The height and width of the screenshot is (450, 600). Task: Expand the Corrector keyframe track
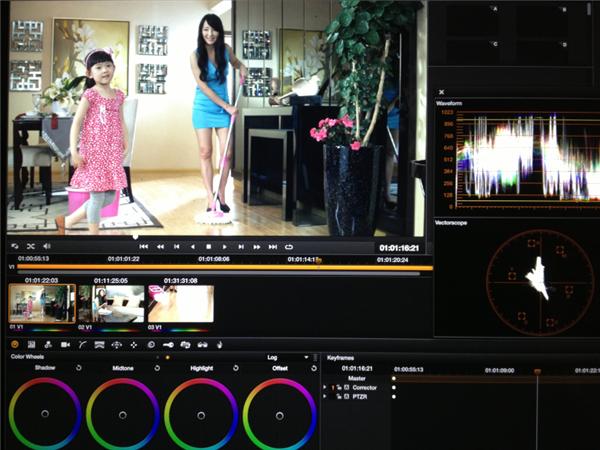tap(324, 387)
